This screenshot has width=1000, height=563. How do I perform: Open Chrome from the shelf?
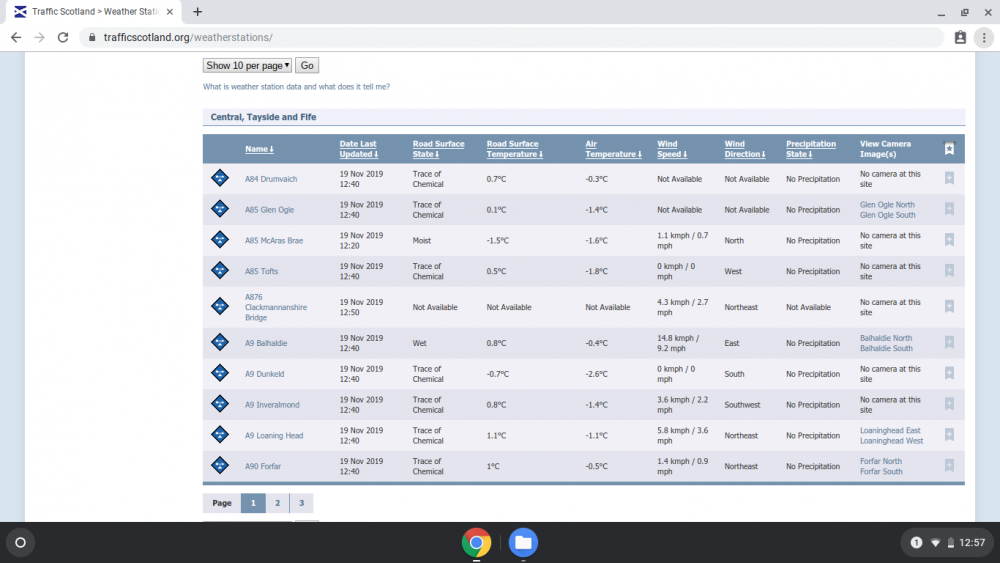(x=476, y=543)
